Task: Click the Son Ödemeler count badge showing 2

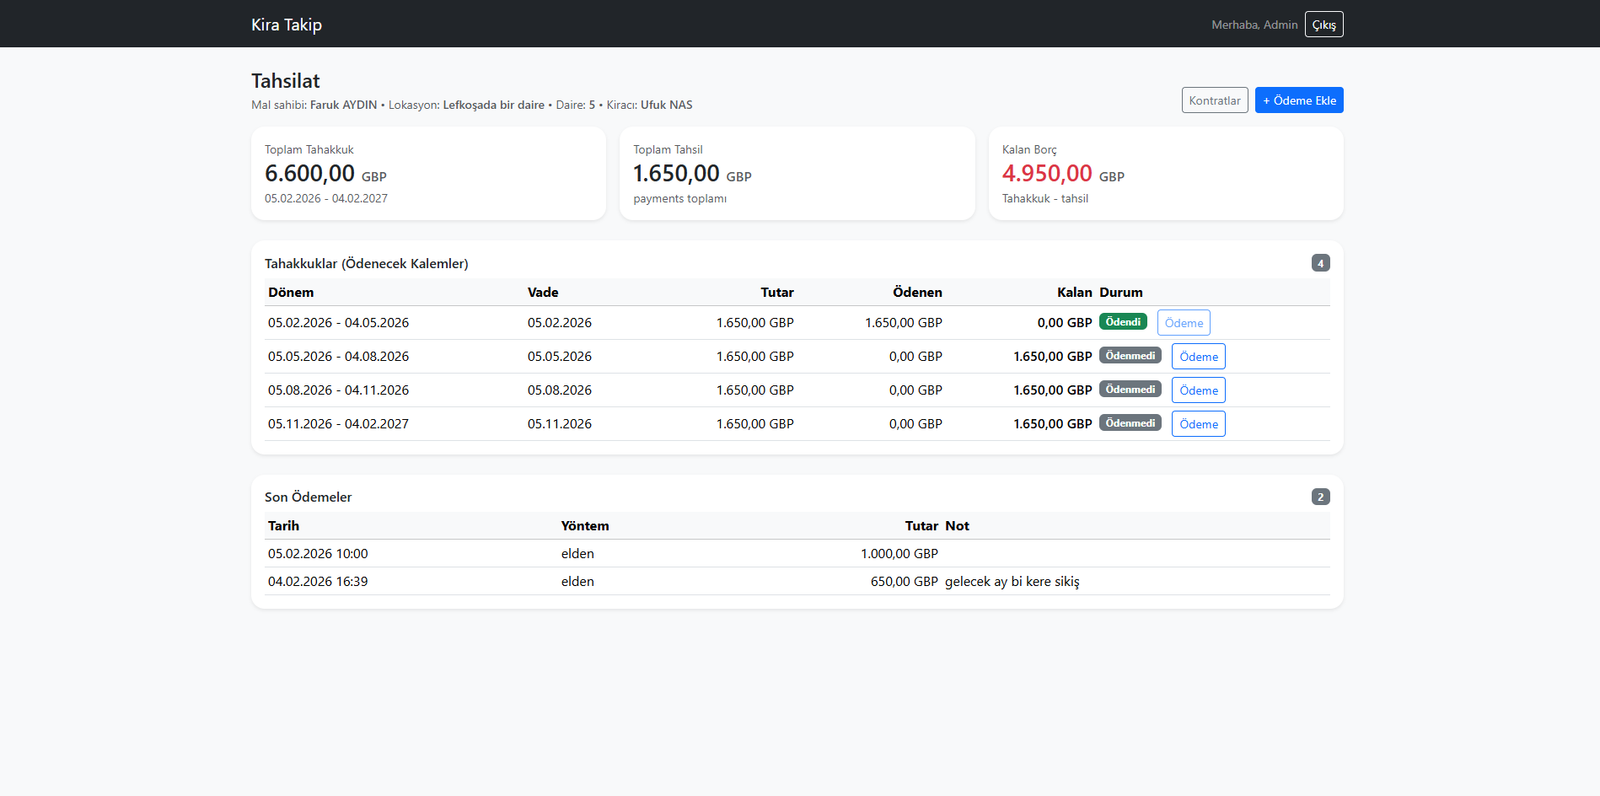Action: coord(1320,497)
